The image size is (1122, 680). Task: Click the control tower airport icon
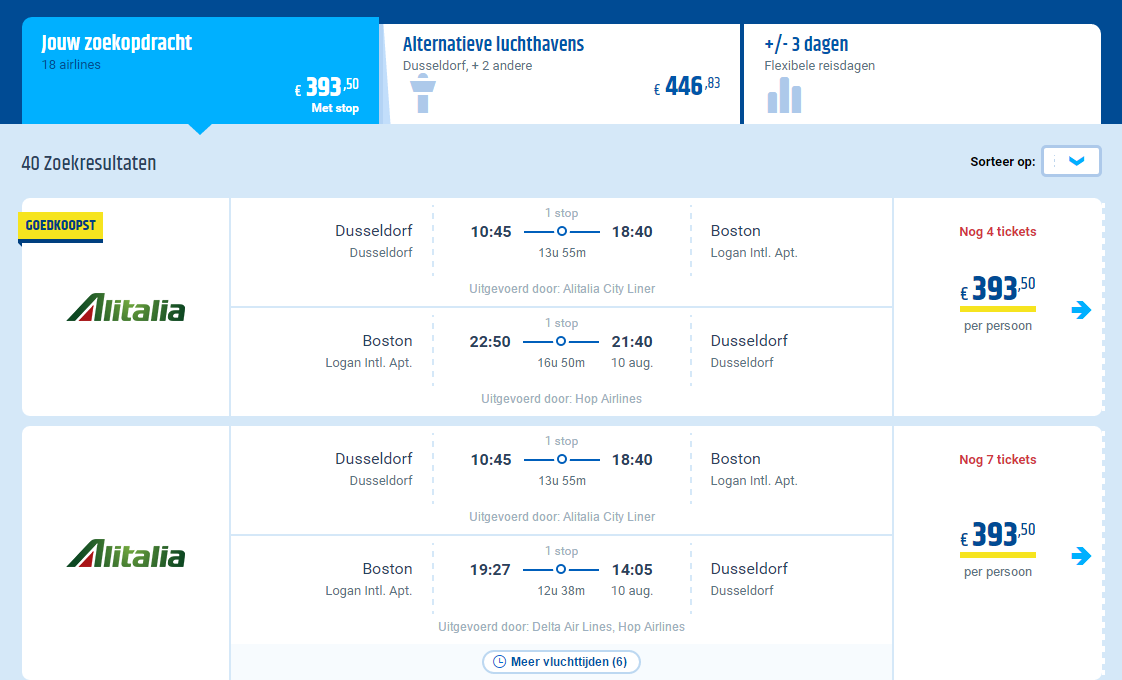(x=423, y=93)
